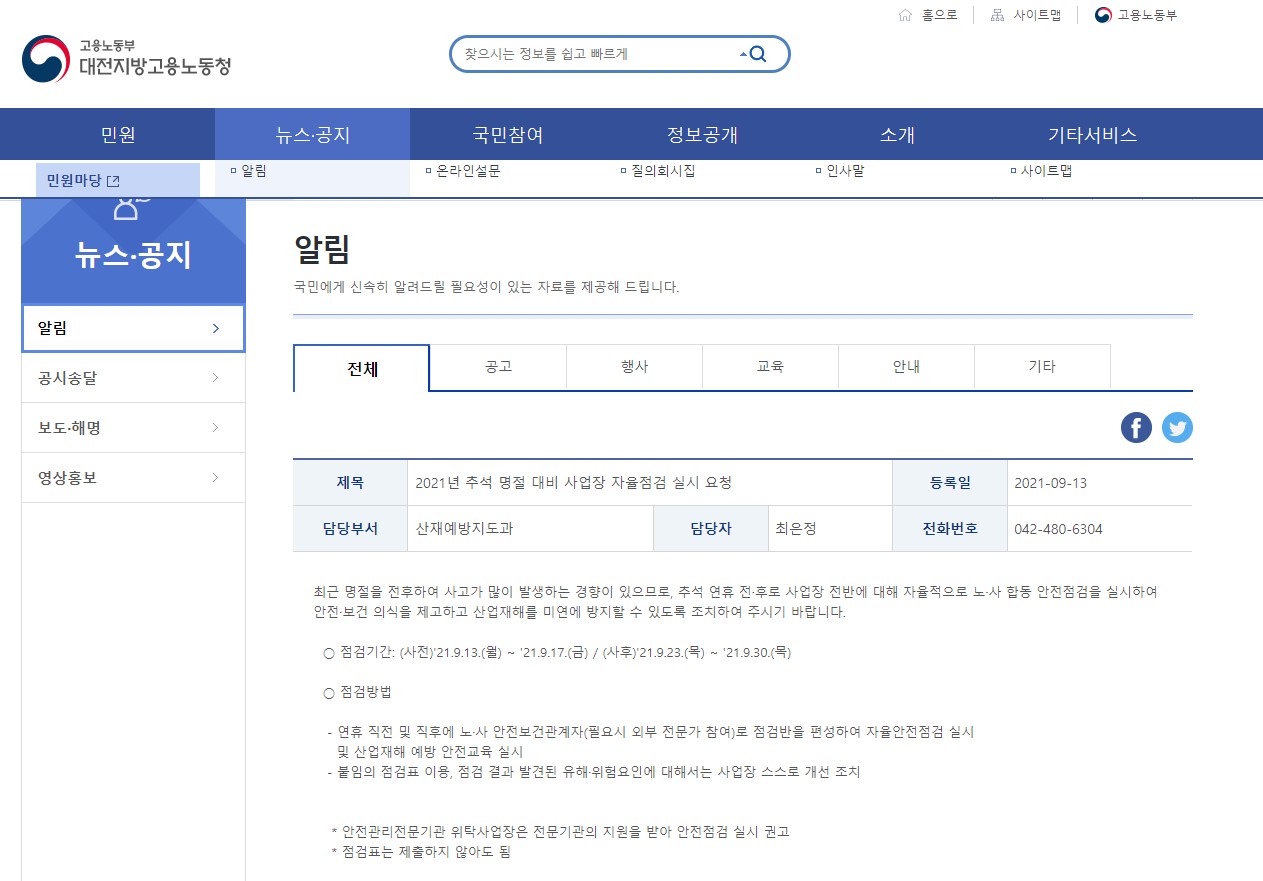Open the small arrow dropdown in search box
The height and width of the screenshot is (881, 1263).
(x=743, y=55)
